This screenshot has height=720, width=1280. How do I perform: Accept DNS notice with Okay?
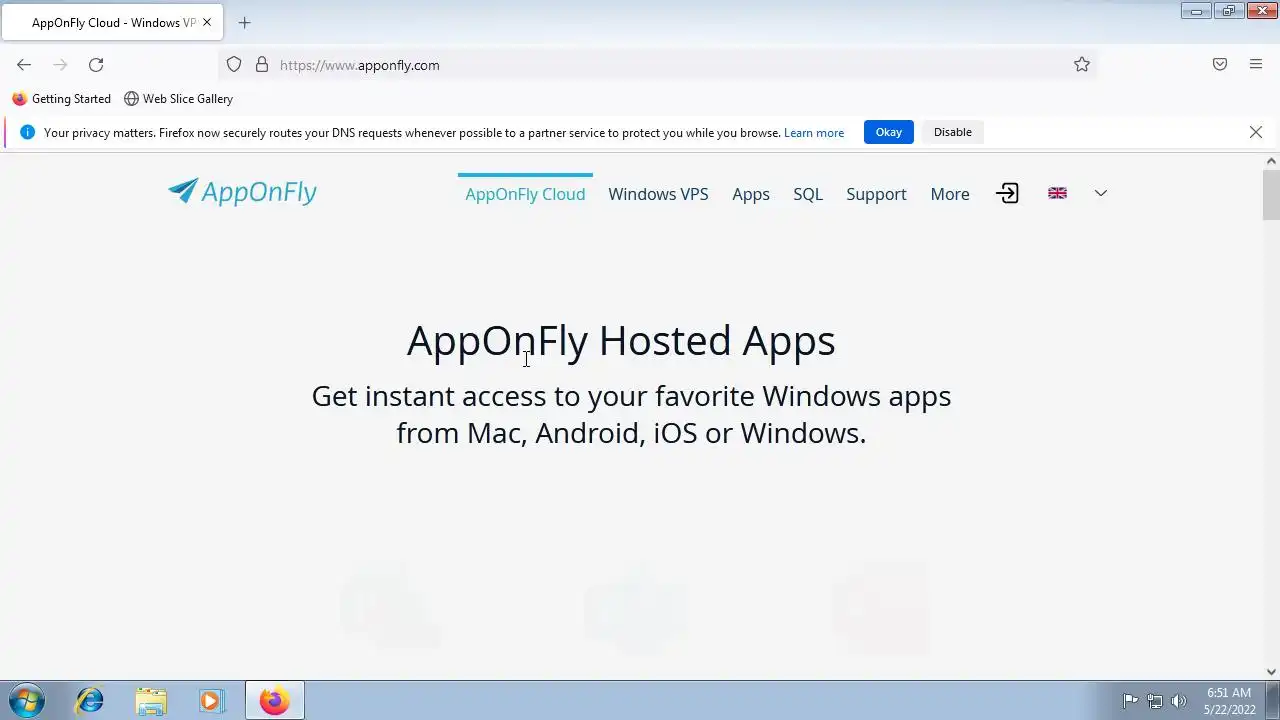tap(889, 132)
